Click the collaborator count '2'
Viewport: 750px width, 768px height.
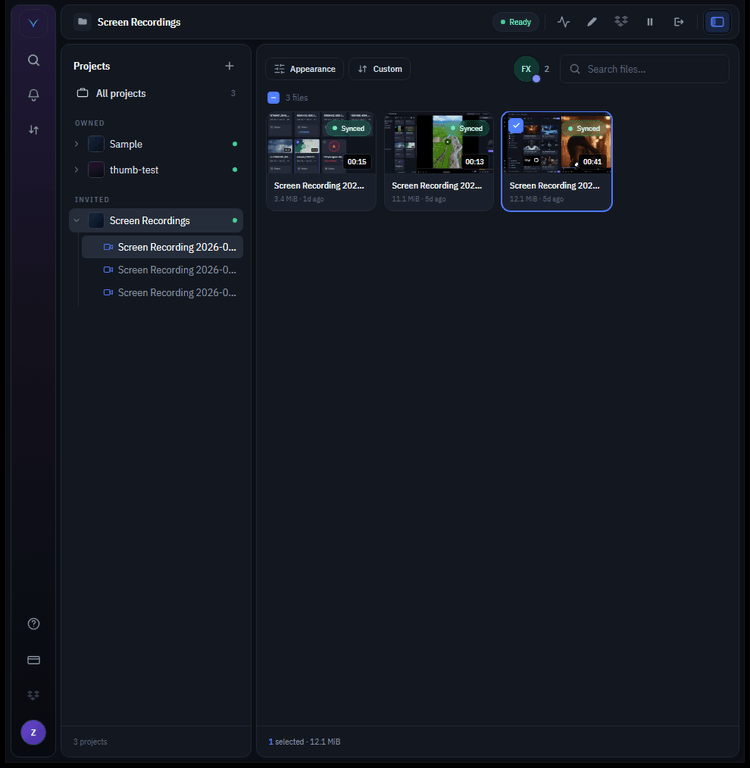(547, 69)
